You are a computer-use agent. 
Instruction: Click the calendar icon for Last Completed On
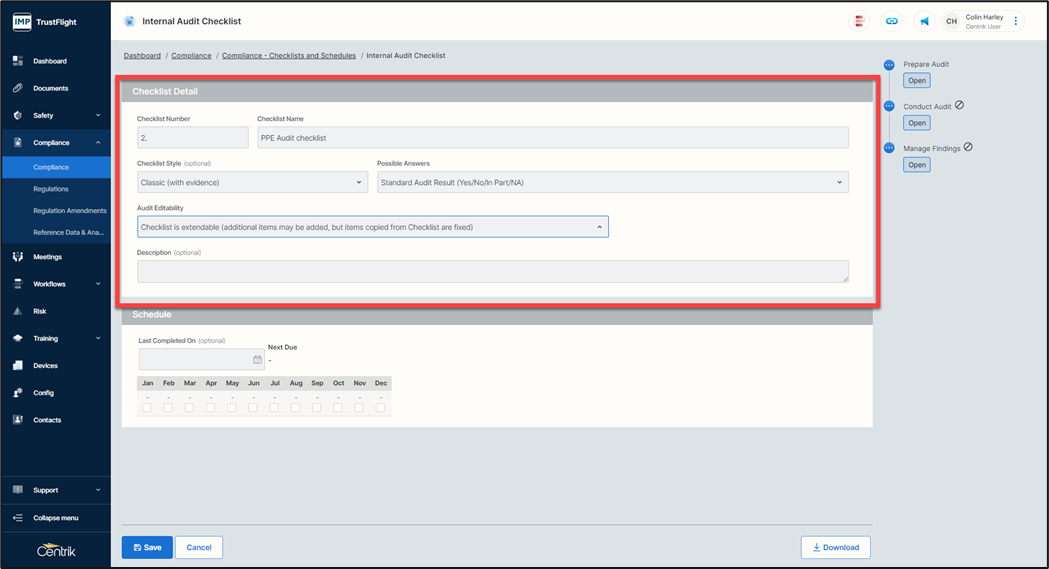pyautogui.click(x=257, y=360)
